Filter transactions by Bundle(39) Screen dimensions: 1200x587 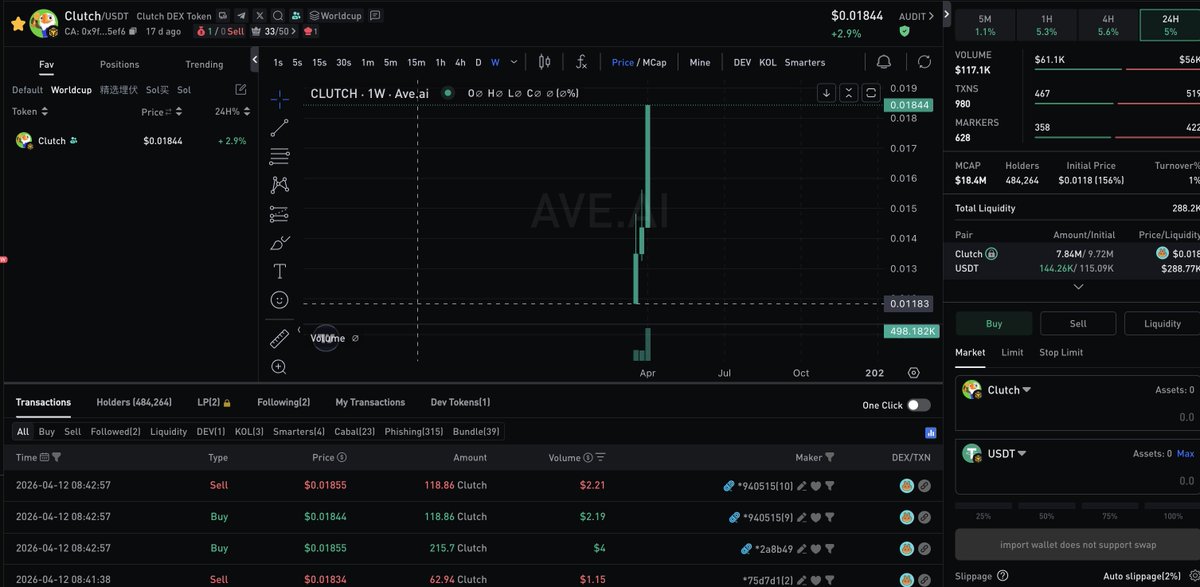476,432
